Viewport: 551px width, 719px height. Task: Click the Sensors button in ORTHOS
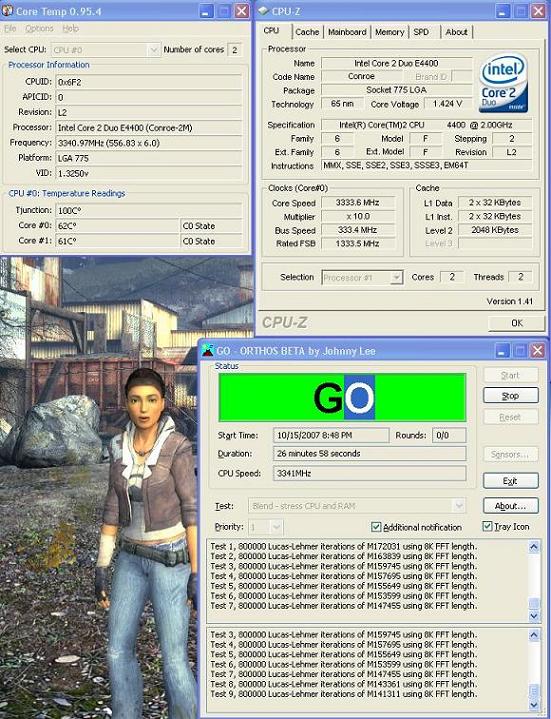[x=510, y=454]
